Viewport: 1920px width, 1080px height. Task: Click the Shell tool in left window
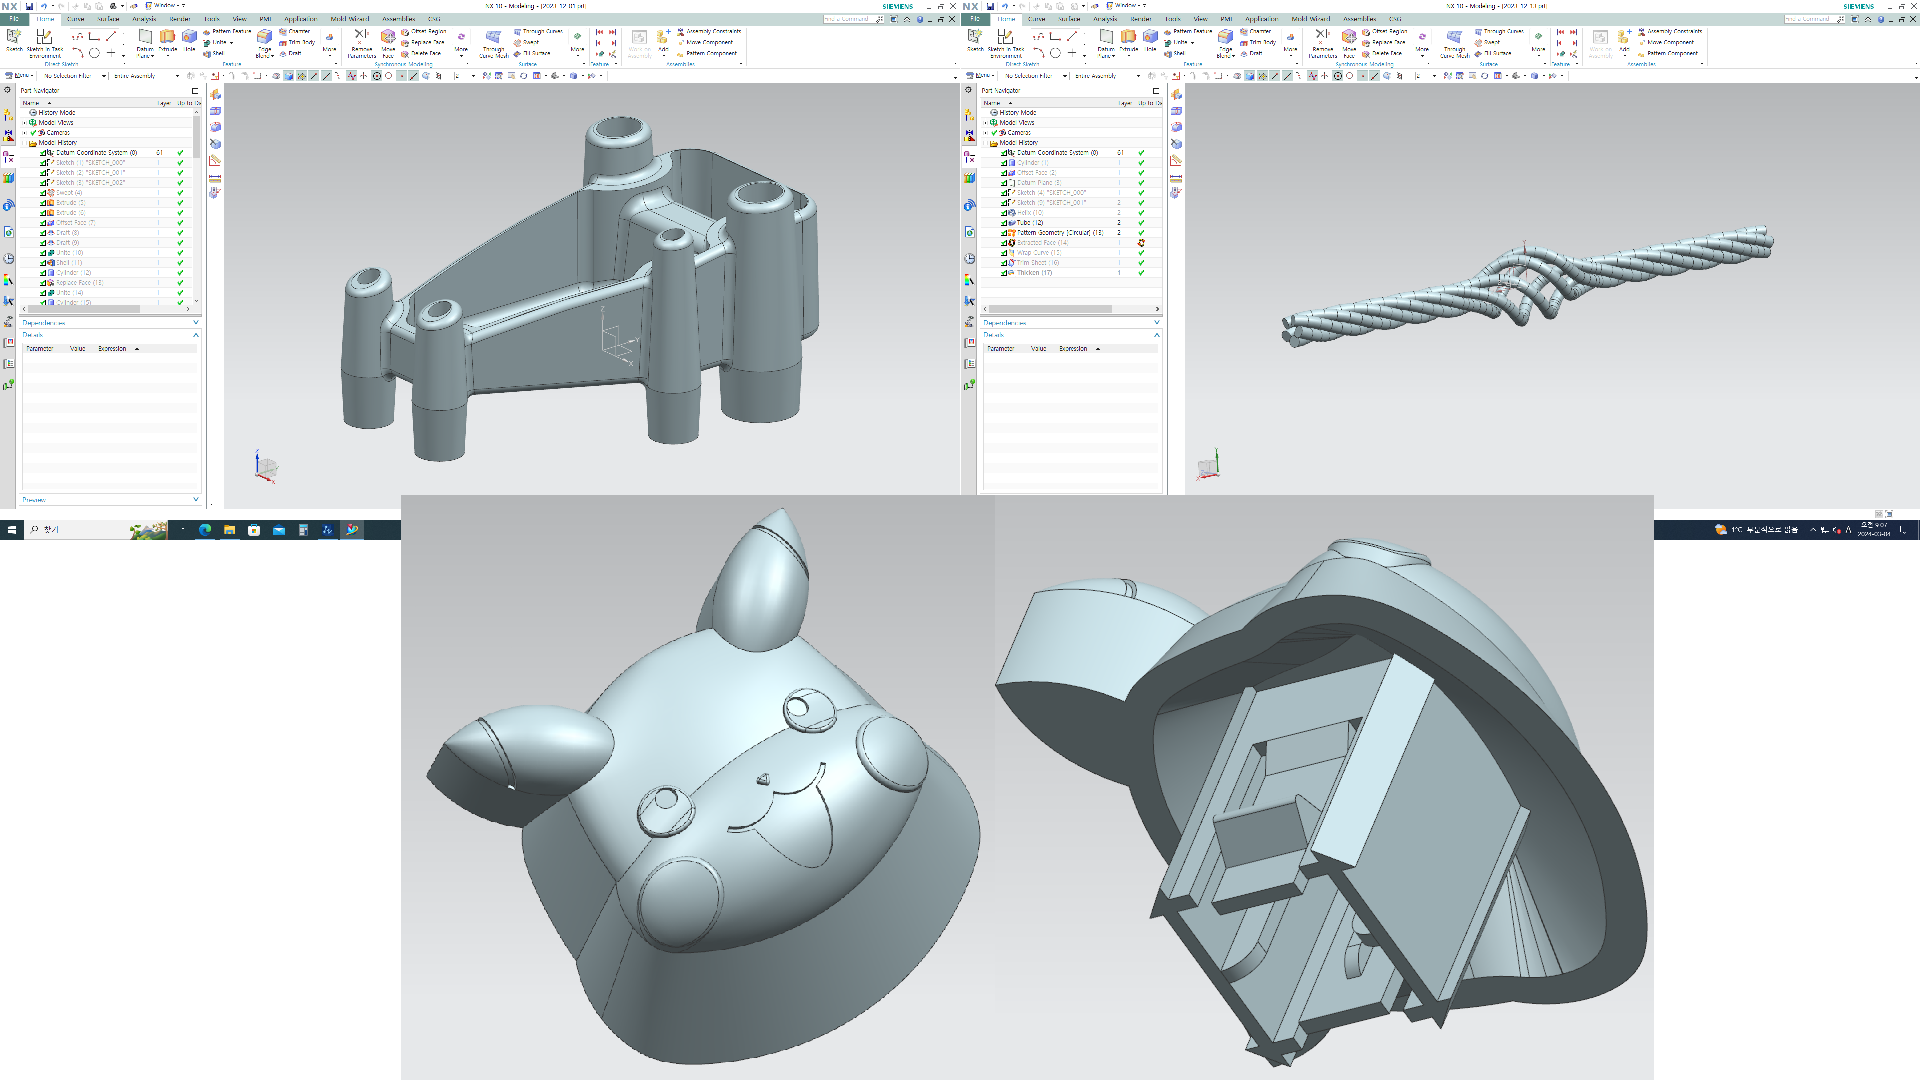click(x=214, y=53)
